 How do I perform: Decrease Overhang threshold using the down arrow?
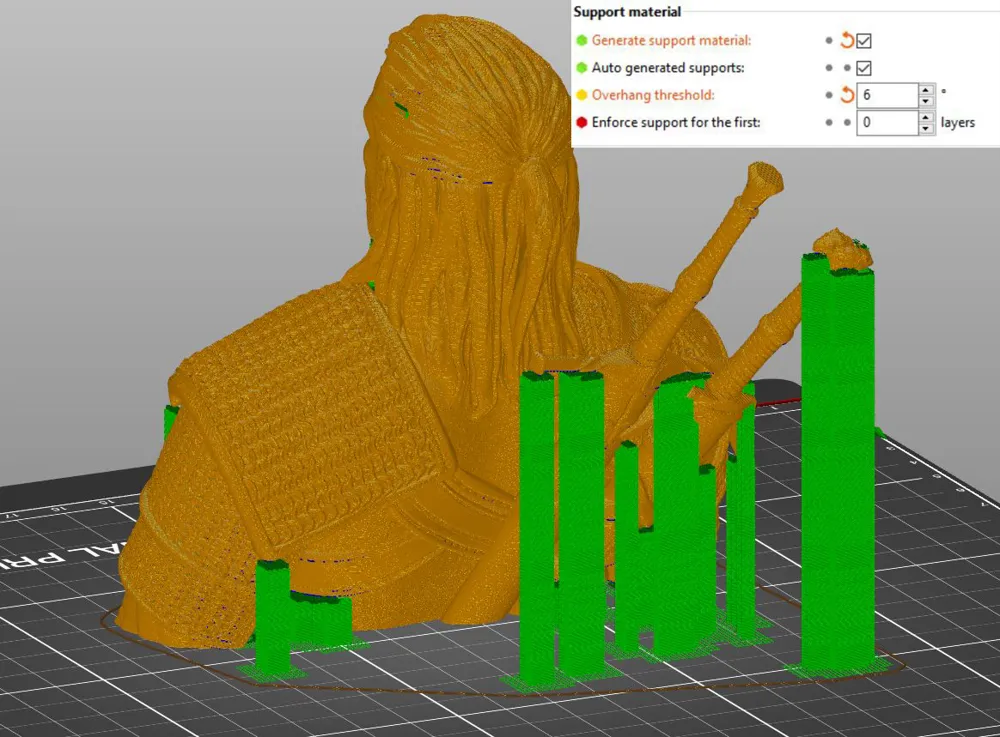point(924,101)
